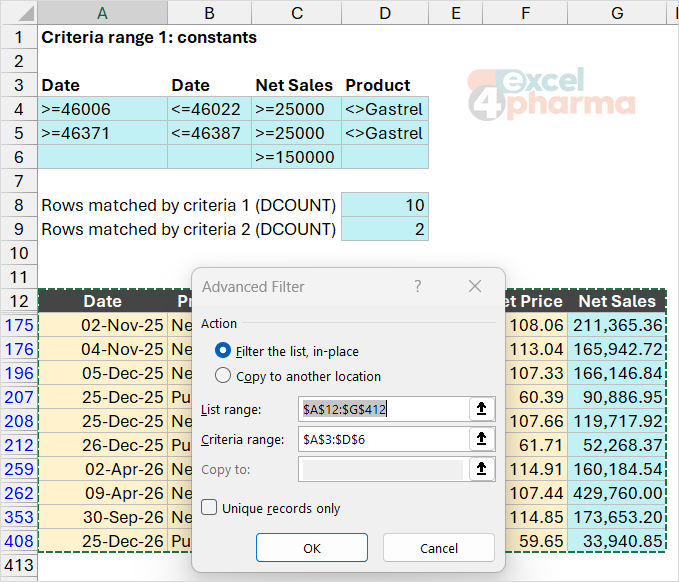This screenshot has width=679, height=582.
Task: Click the Copy to range selector icon
Action: click(x=482, y=469)
